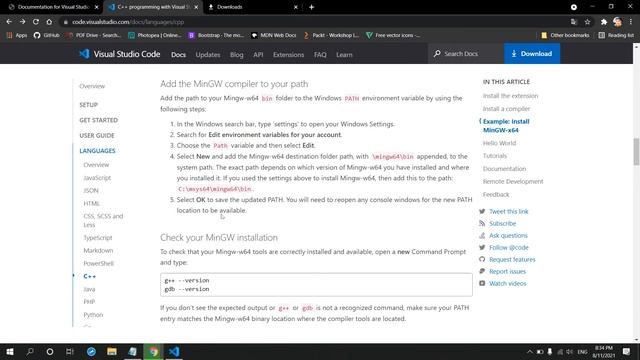The image size is (640, 360).
Task: Click the Follow @code Twitter icon
Action: (482, 247)
